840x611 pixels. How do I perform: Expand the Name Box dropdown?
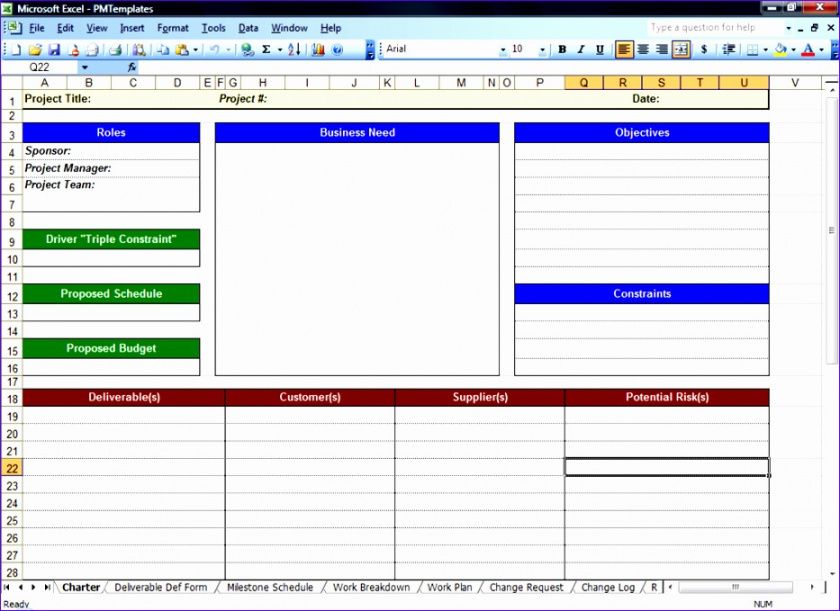click(x=85, y=67)
